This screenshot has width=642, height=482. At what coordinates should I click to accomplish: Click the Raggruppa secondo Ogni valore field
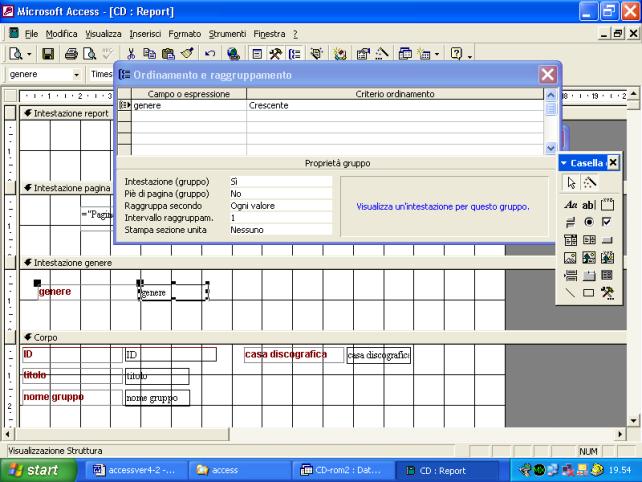click(280, 206)
